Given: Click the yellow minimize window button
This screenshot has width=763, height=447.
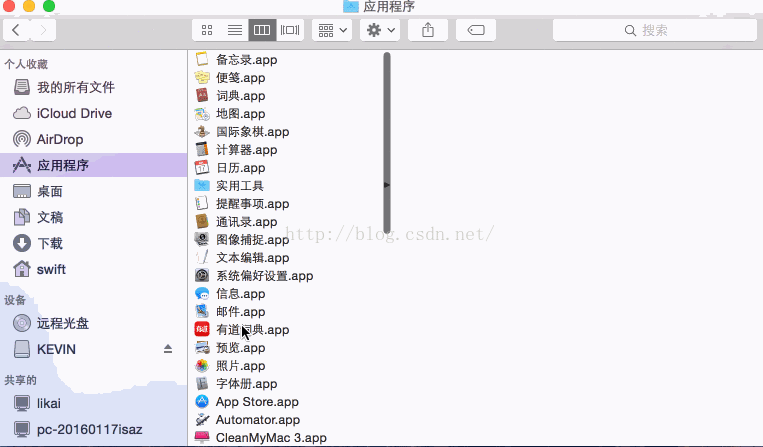Looking at the screenshot, I should click(x=29, y=6).
